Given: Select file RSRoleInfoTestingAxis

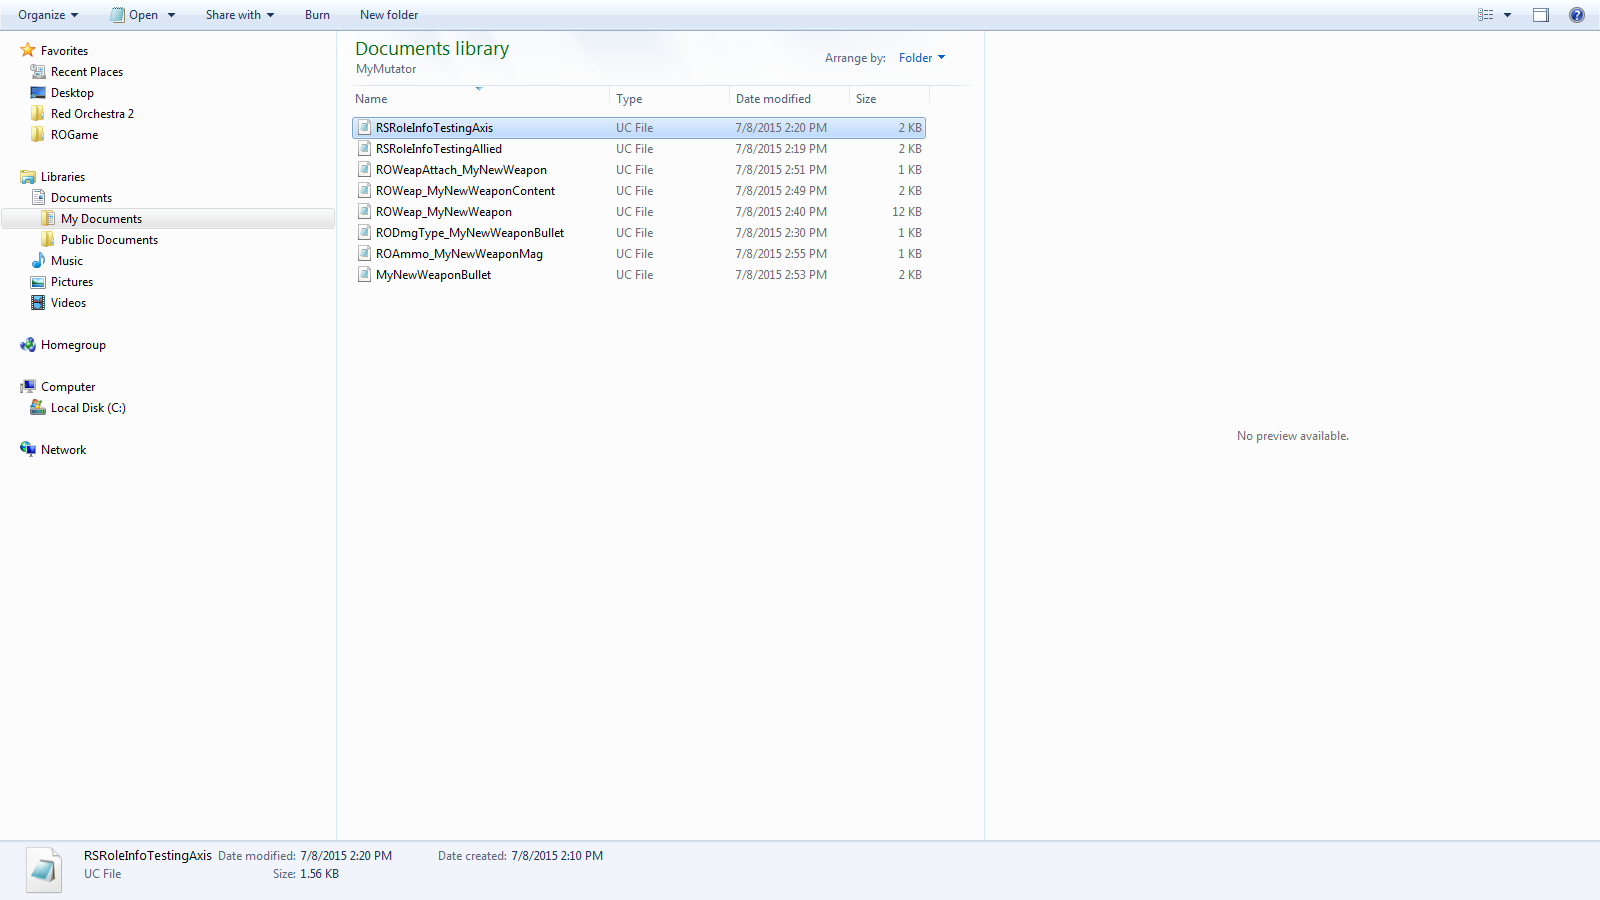Looking at the screenshot, I should (638, 128).
